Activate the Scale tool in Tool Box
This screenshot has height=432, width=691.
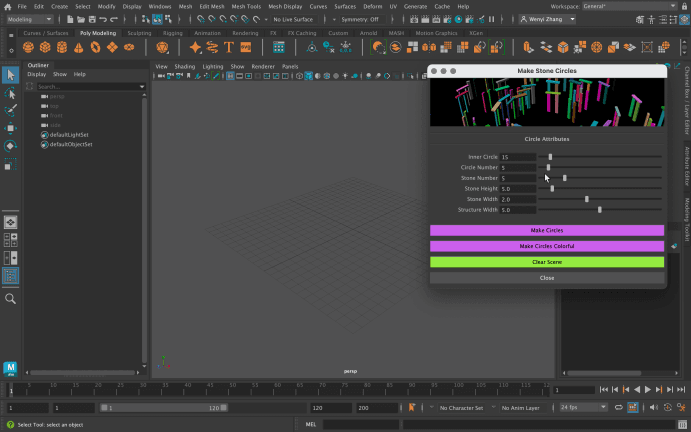coord(11,164)
